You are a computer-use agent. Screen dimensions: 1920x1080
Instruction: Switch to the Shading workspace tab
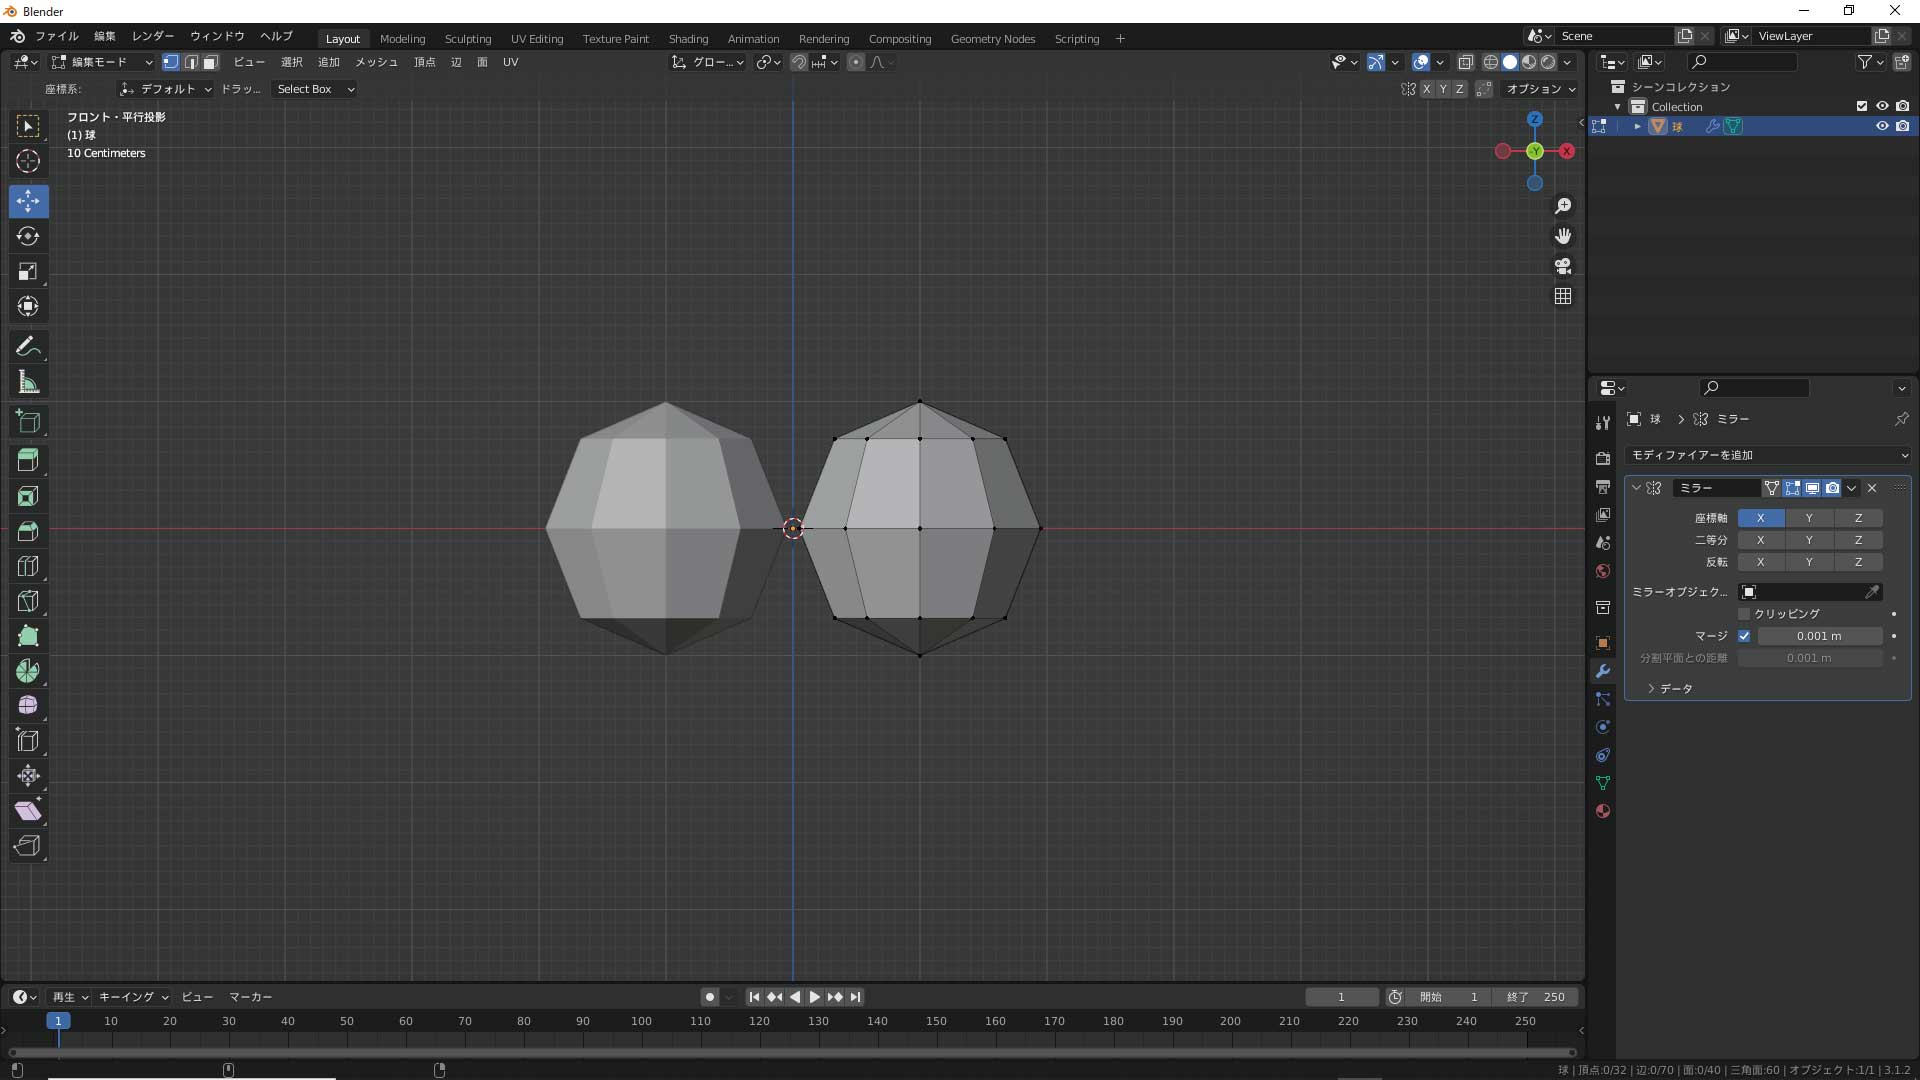coord(688,38)
